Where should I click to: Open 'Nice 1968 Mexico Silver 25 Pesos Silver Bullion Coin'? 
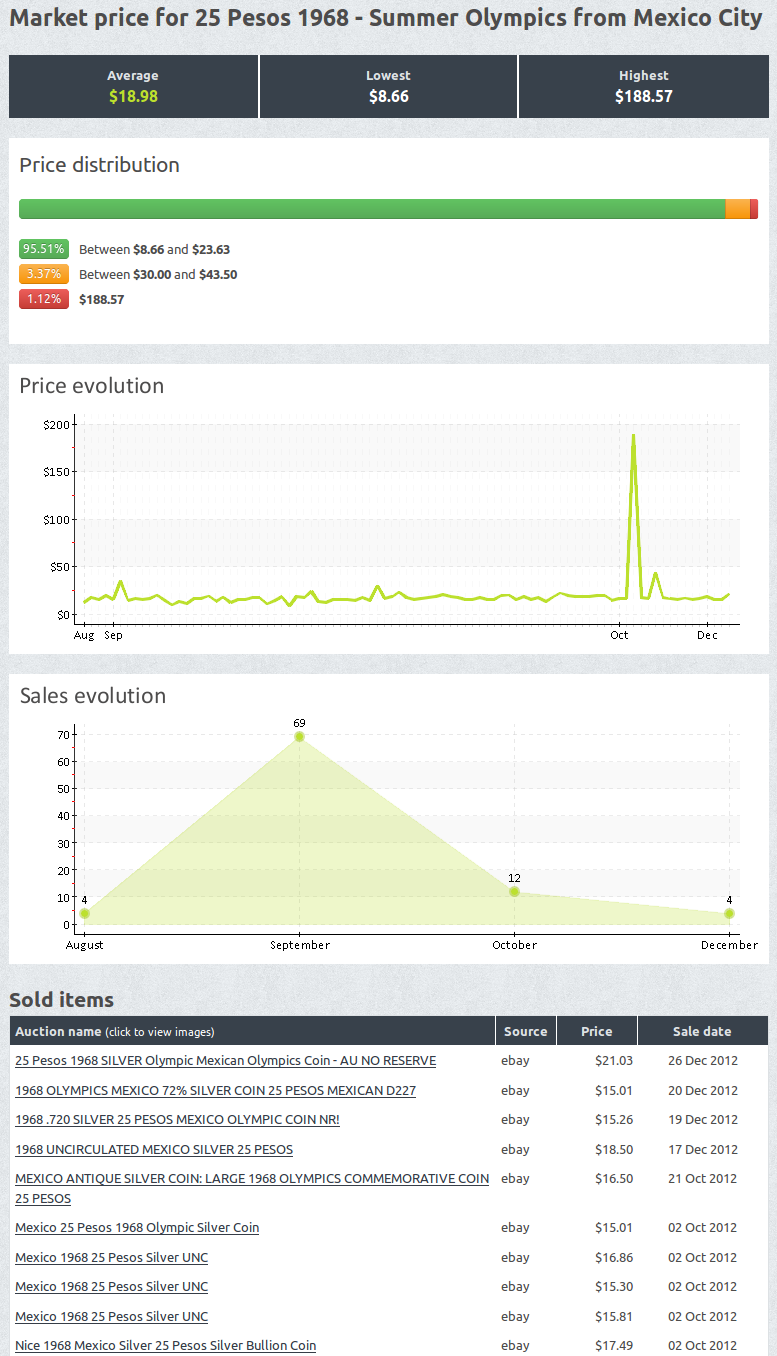pos(165,1345)
